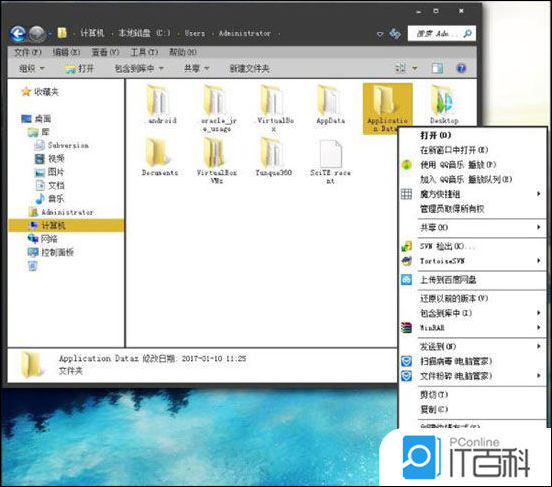The image size is (552, 487).
Task: Open the 查看(V) menu
Action: tap(105, 52)
